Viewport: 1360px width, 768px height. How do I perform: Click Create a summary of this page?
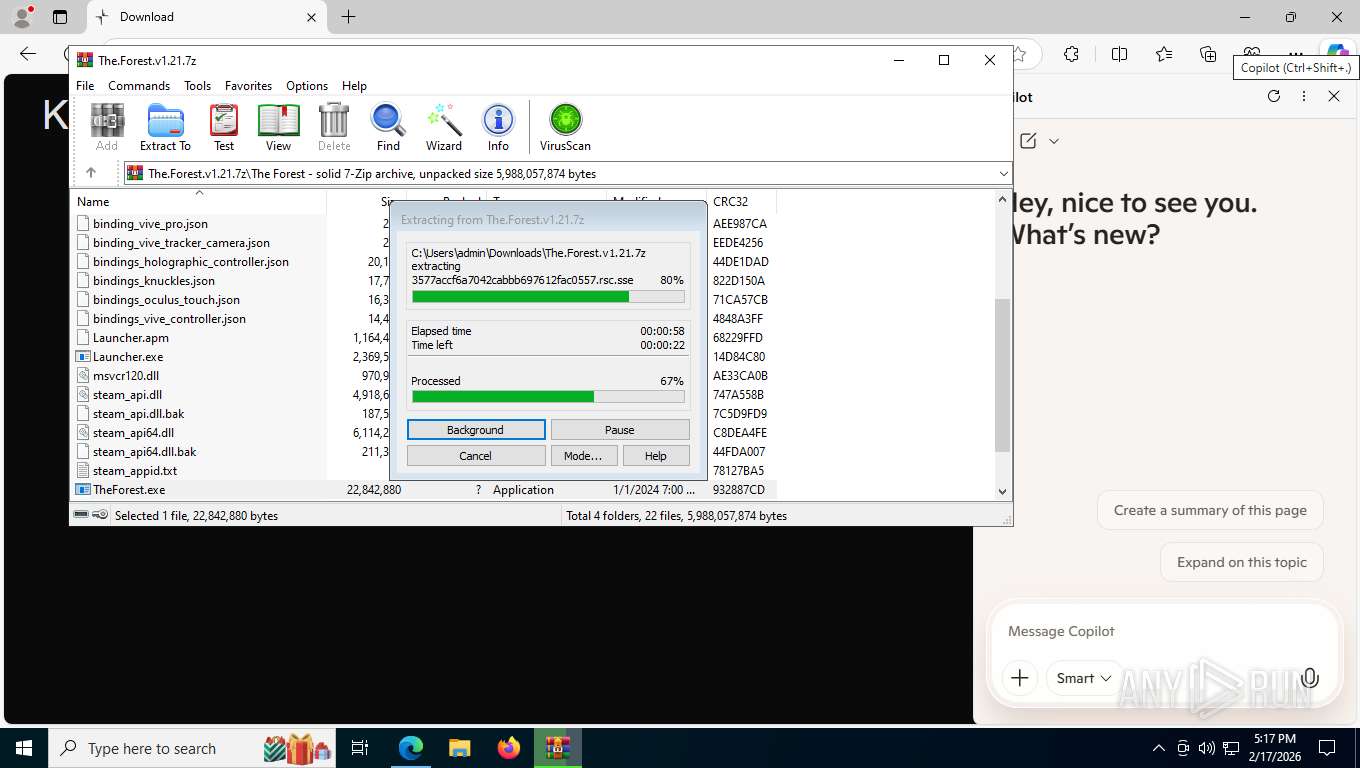(1210, 510)
